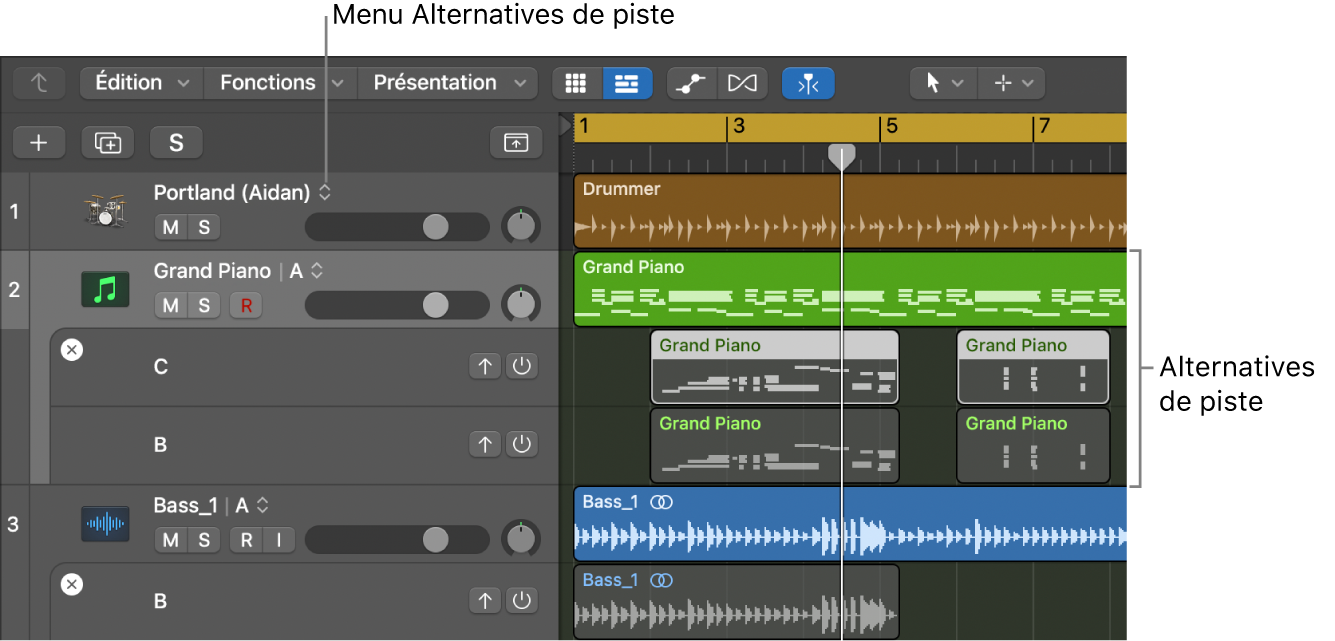The width and height of the screenshot is (1335, 641).
Task: Click the Bass_1 volume slider
Action: tap(397, 540)
